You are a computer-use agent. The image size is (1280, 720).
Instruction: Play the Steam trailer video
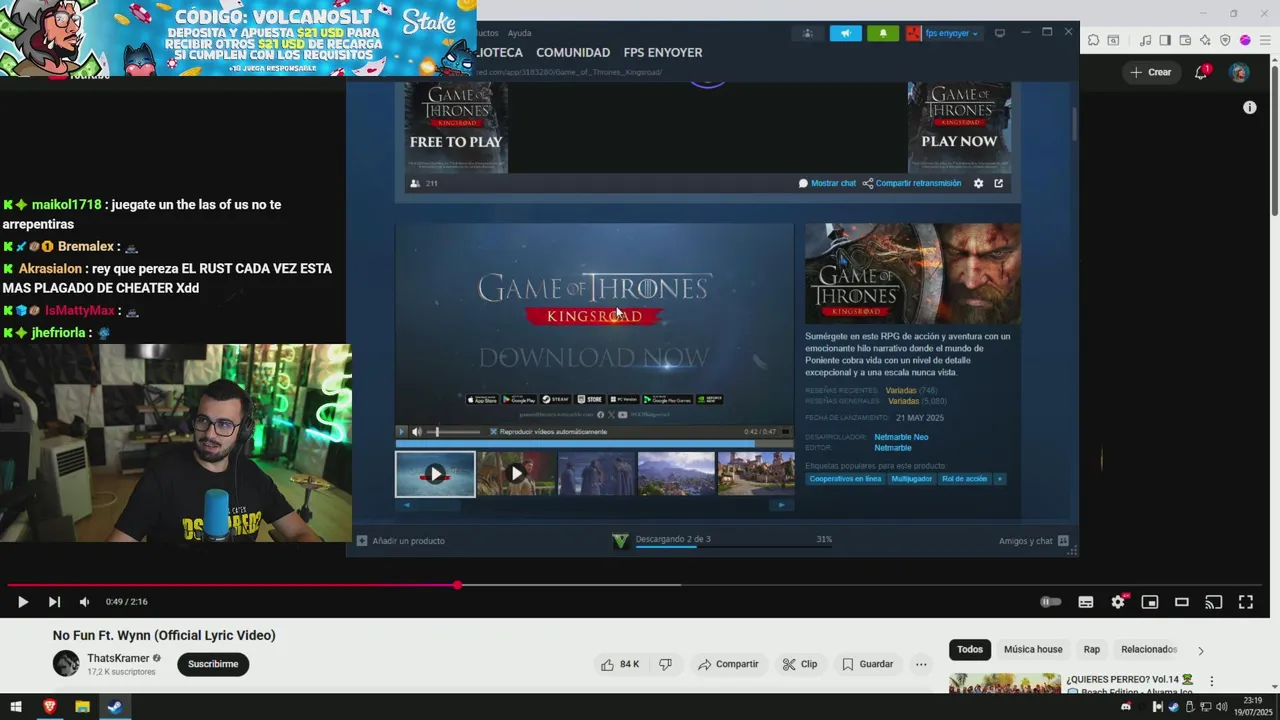(402, 432)
